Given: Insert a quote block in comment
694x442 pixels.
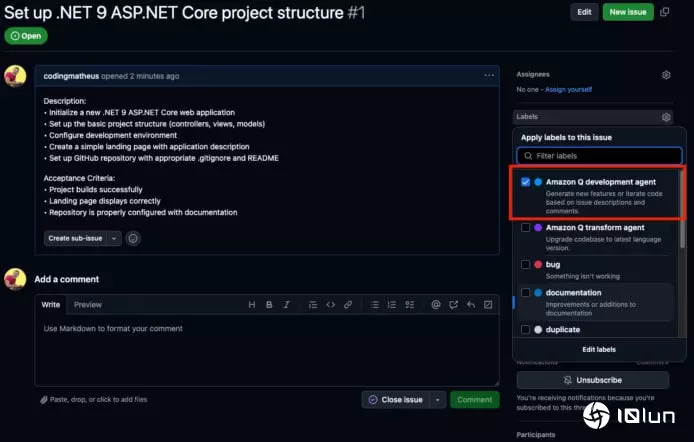Looking at the screenshot, I should pos(313,304).
